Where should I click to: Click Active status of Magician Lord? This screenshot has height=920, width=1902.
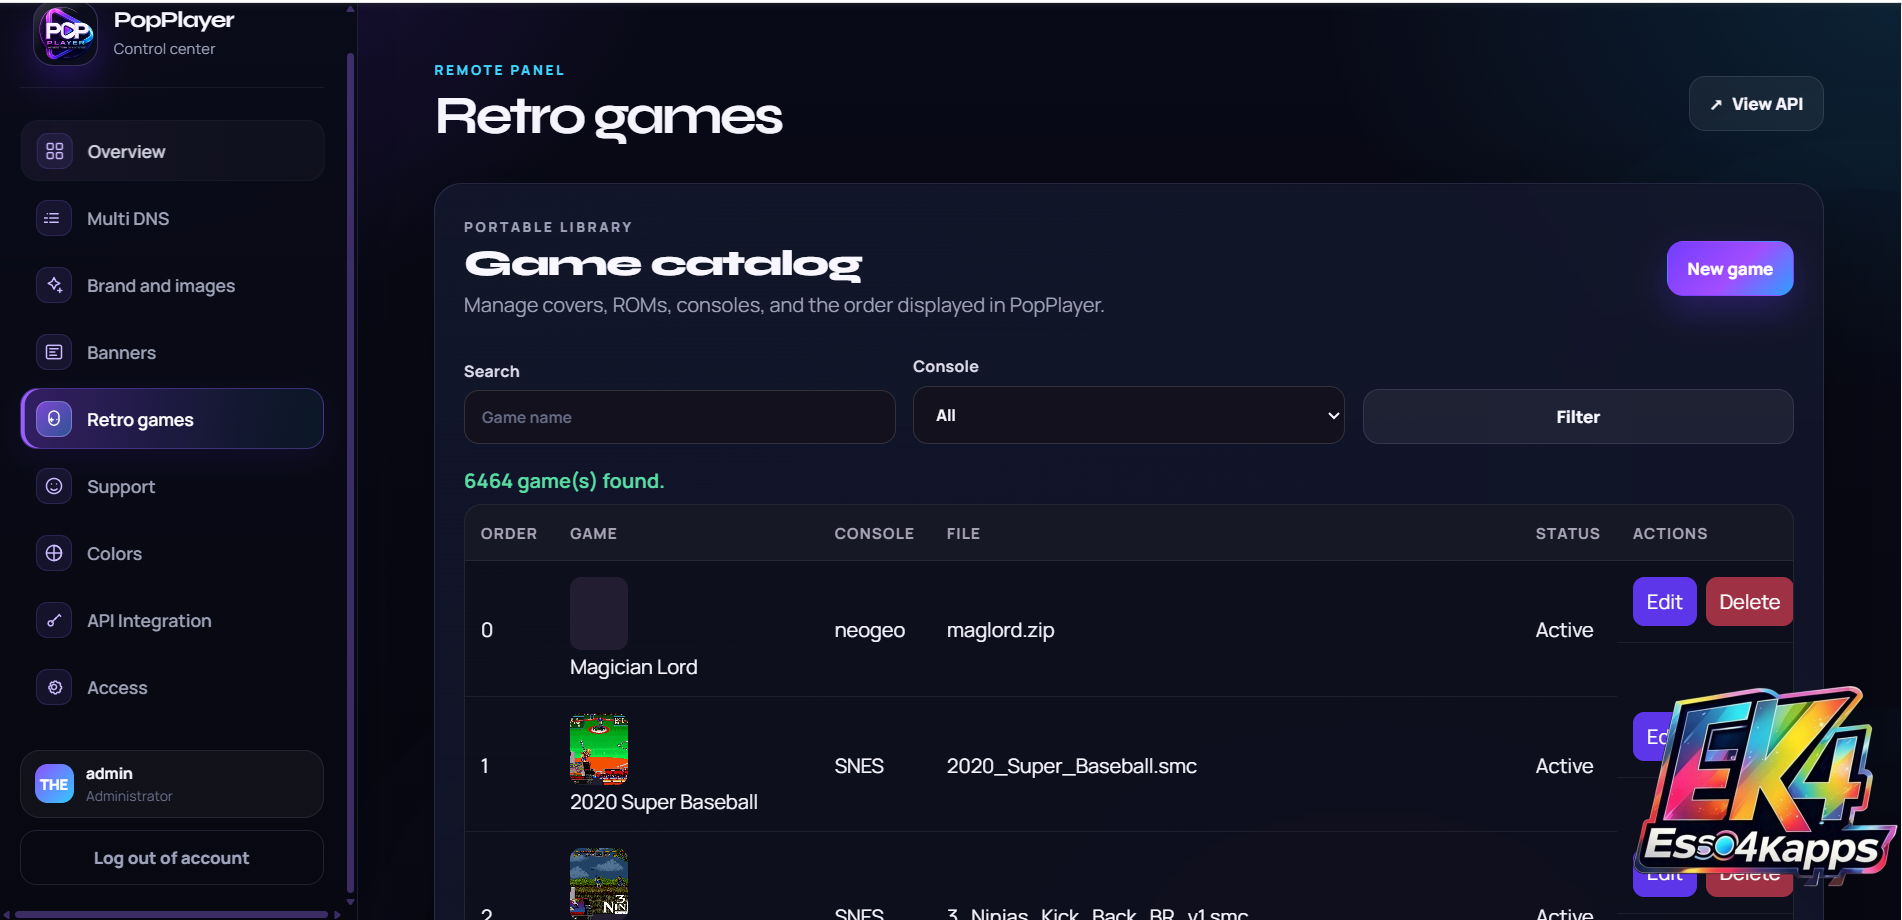1564,630
